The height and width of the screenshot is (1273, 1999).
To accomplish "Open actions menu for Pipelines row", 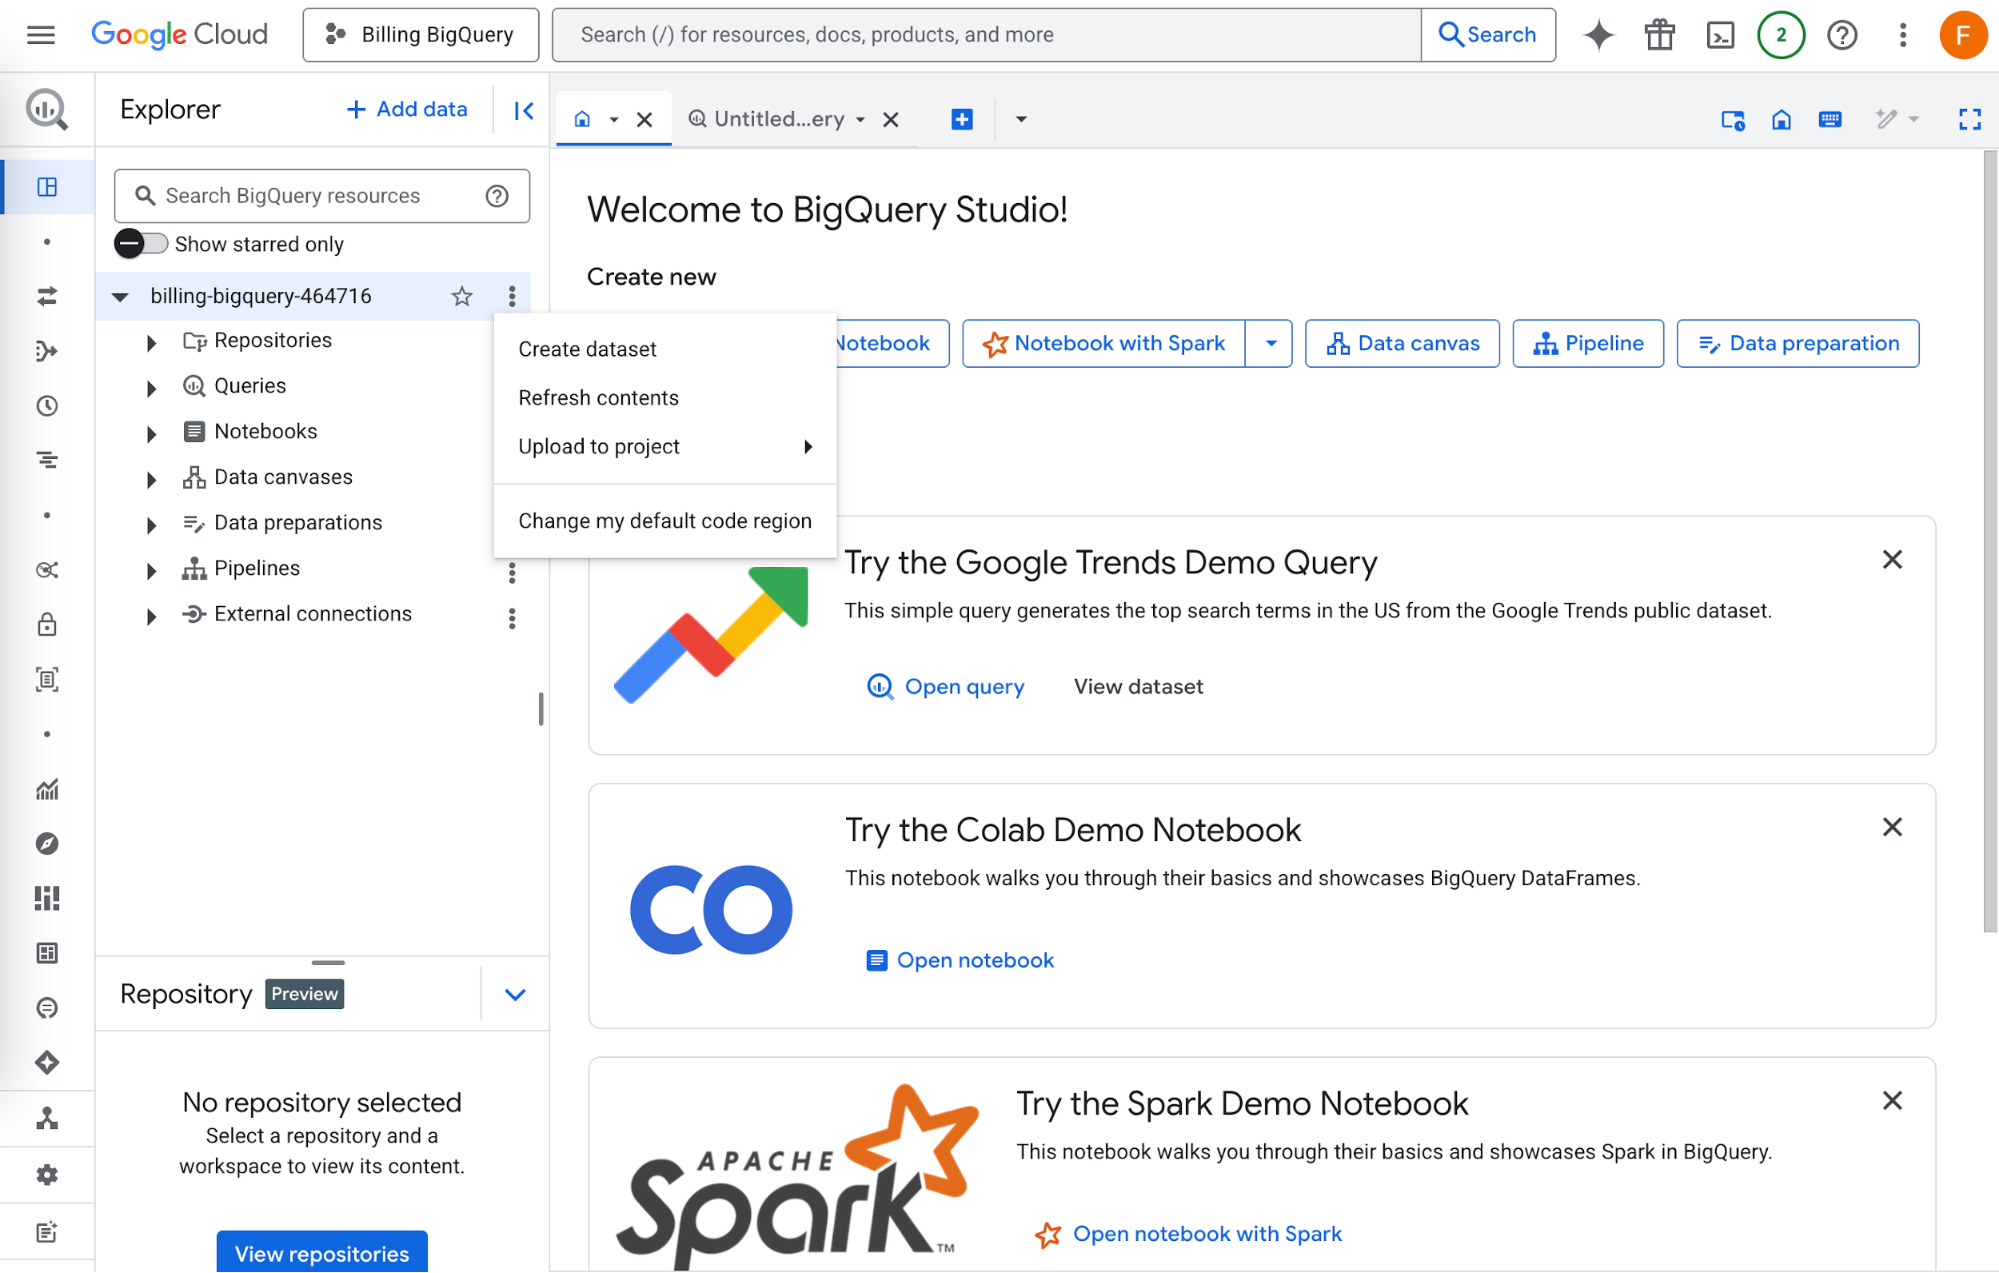I will (x=512, y=572).
